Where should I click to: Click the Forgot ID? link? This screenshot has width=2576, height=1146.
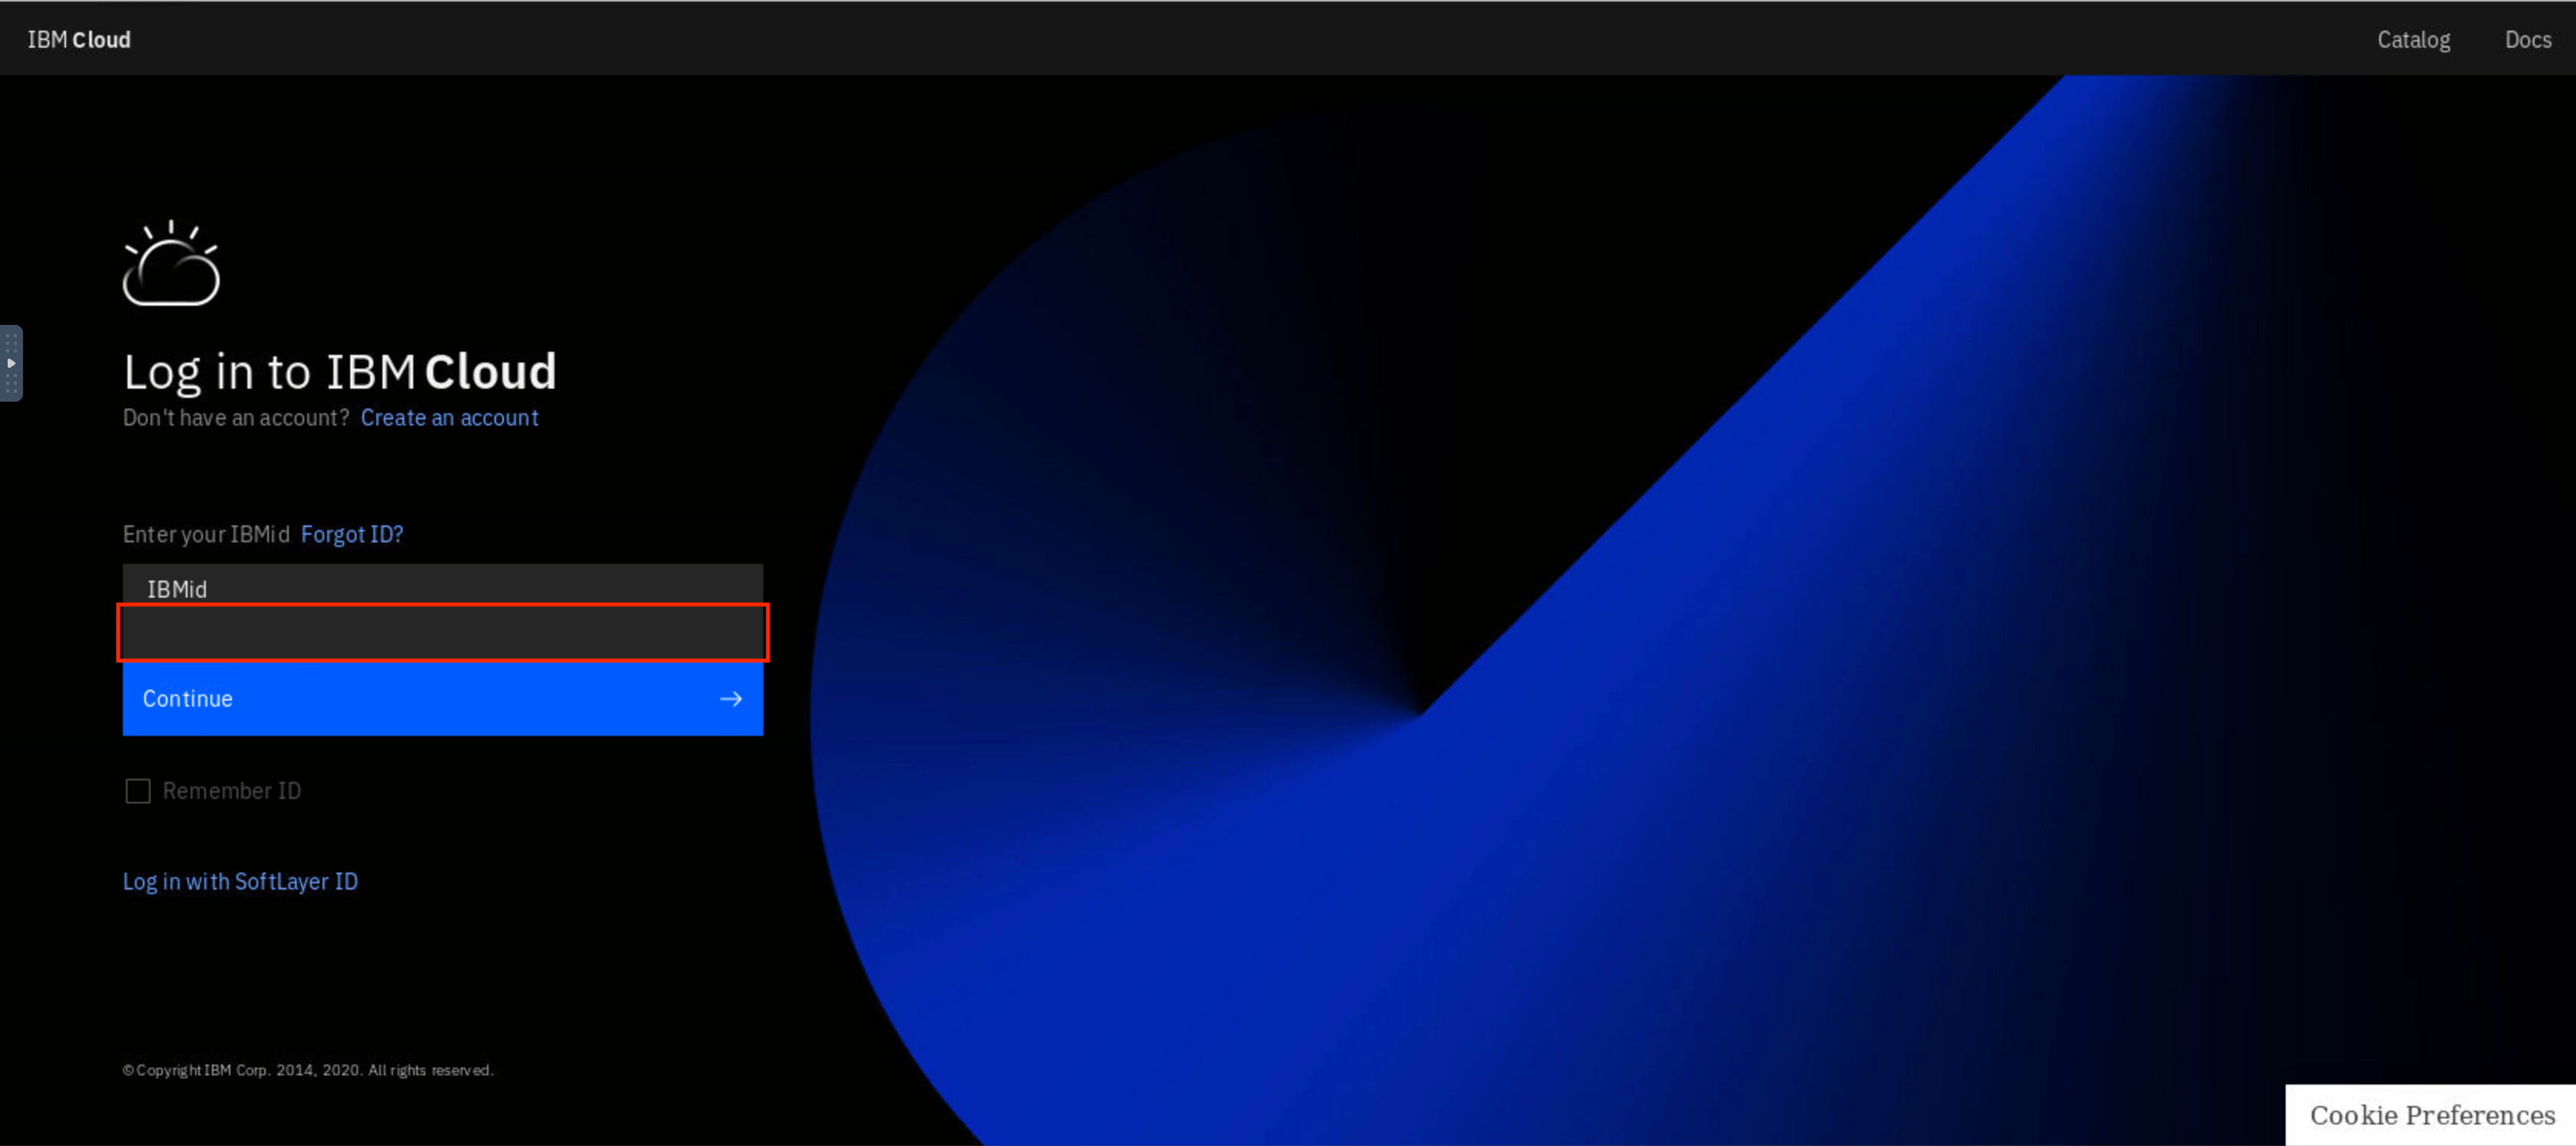[x=351, y=534]
